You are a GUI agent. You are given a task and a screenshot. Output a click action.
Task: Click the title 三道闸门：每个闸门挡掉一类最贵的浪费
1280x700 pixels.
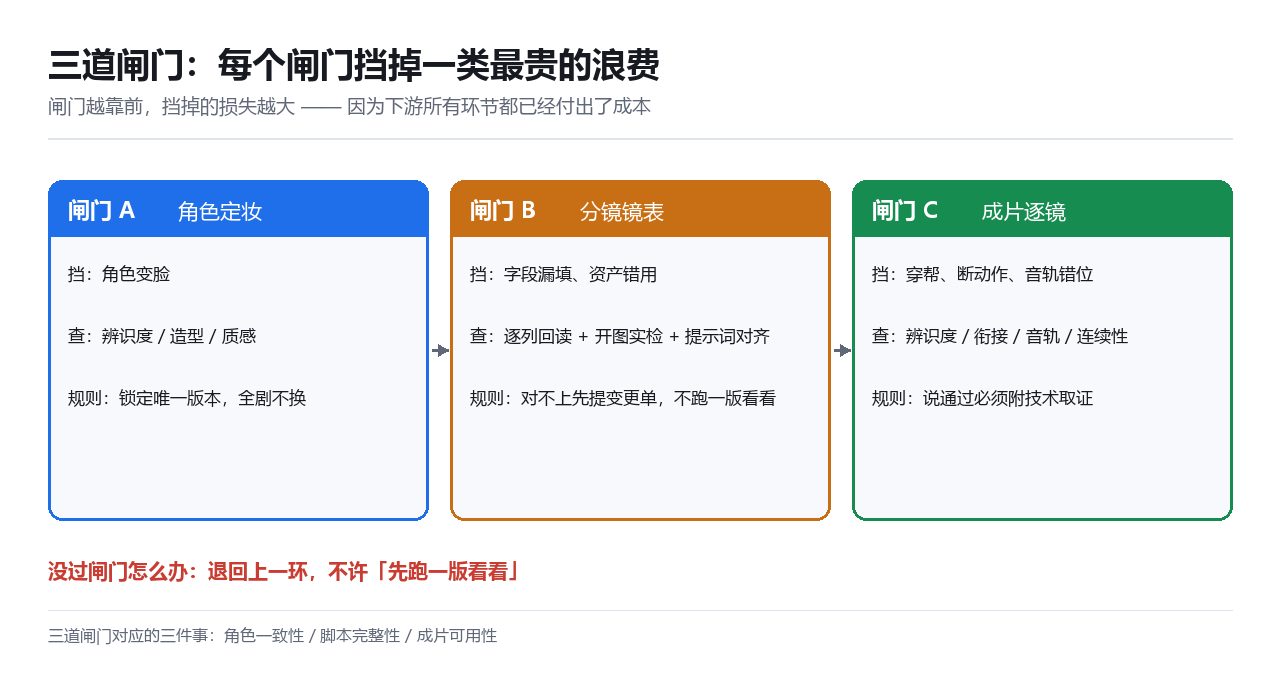(354, 66)
